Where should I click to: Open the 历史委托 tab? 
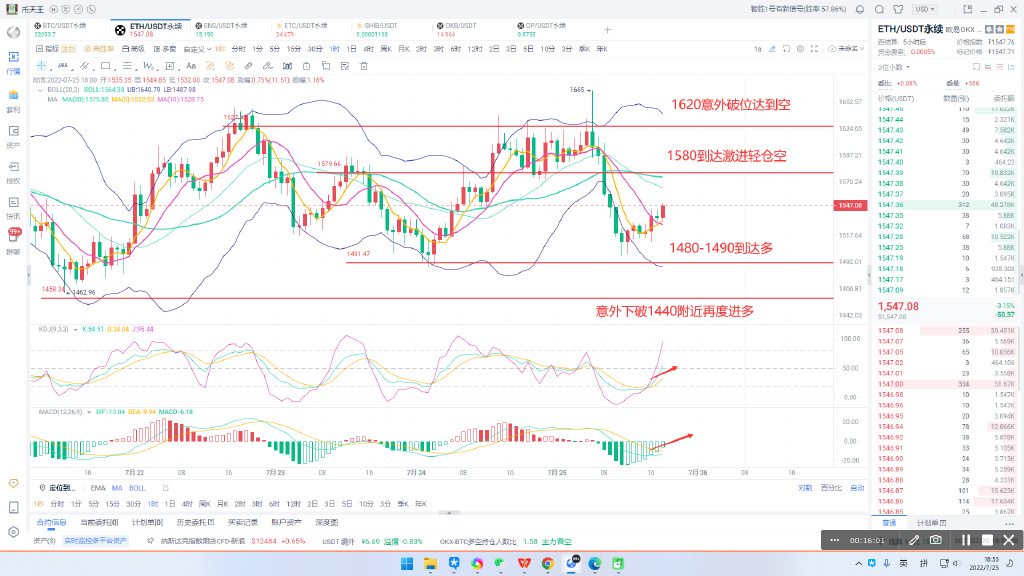coord(192,522)
